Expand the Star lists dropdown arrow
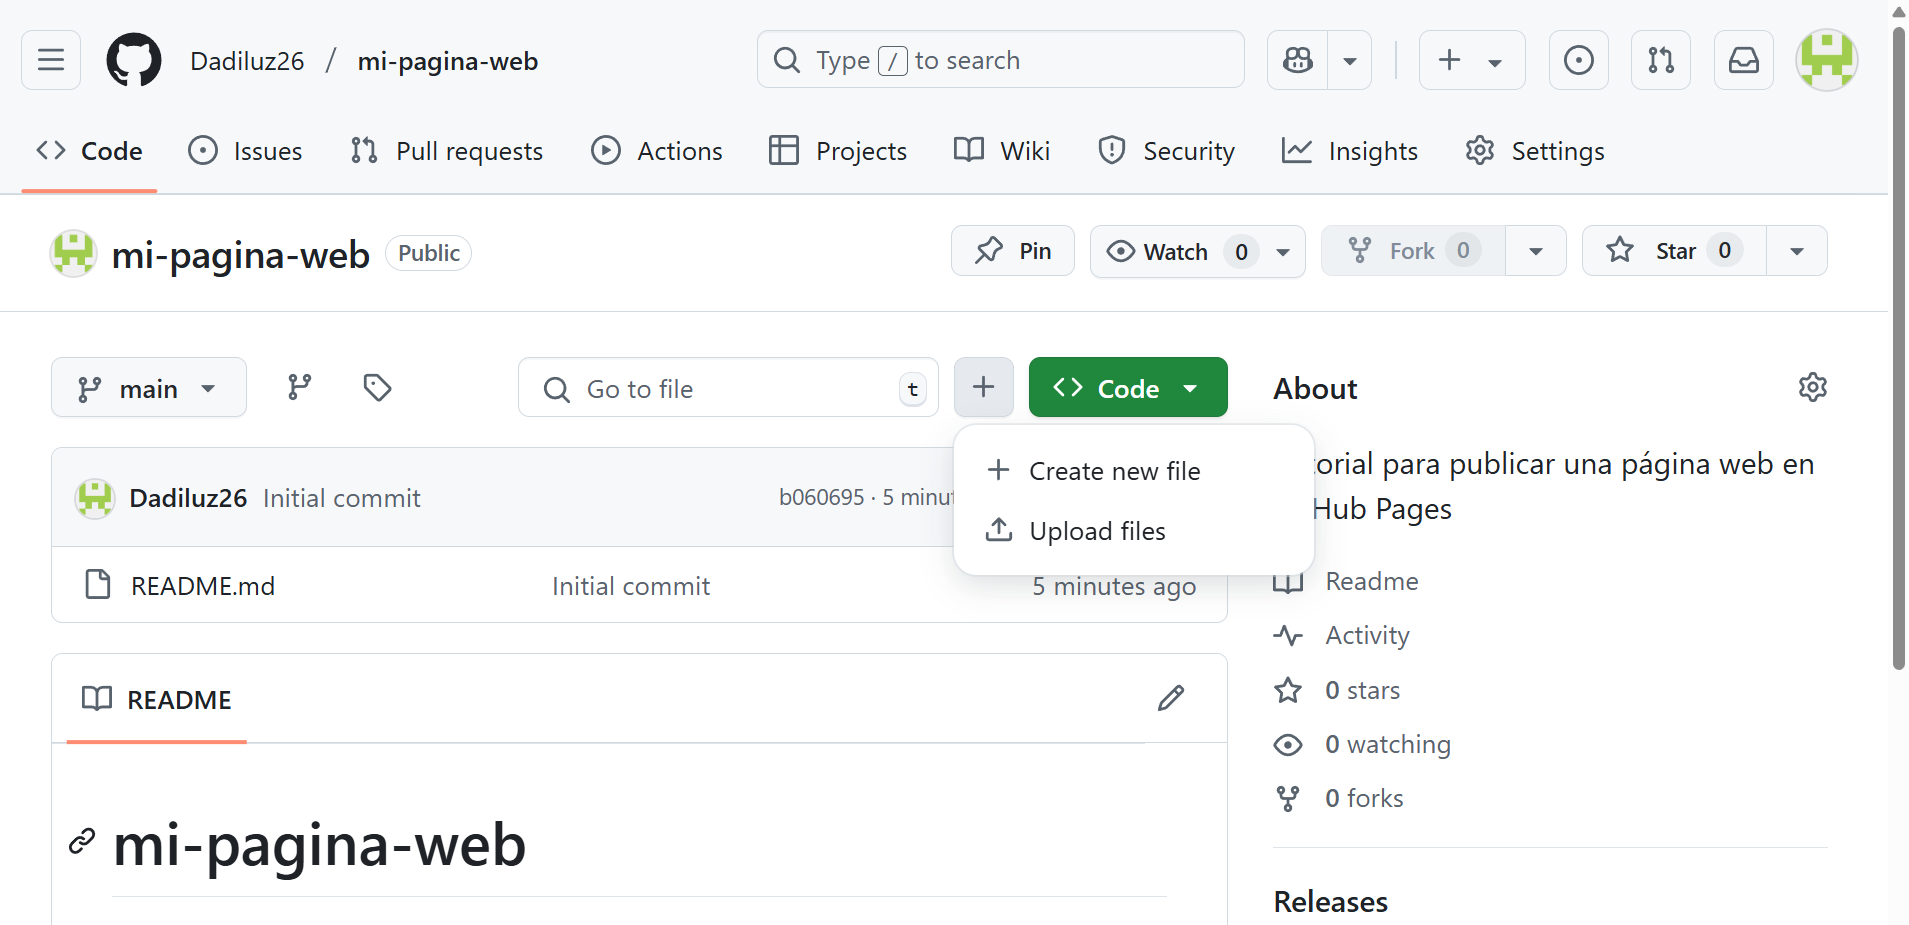The image size is (1909, 925). click(1797, 251)
